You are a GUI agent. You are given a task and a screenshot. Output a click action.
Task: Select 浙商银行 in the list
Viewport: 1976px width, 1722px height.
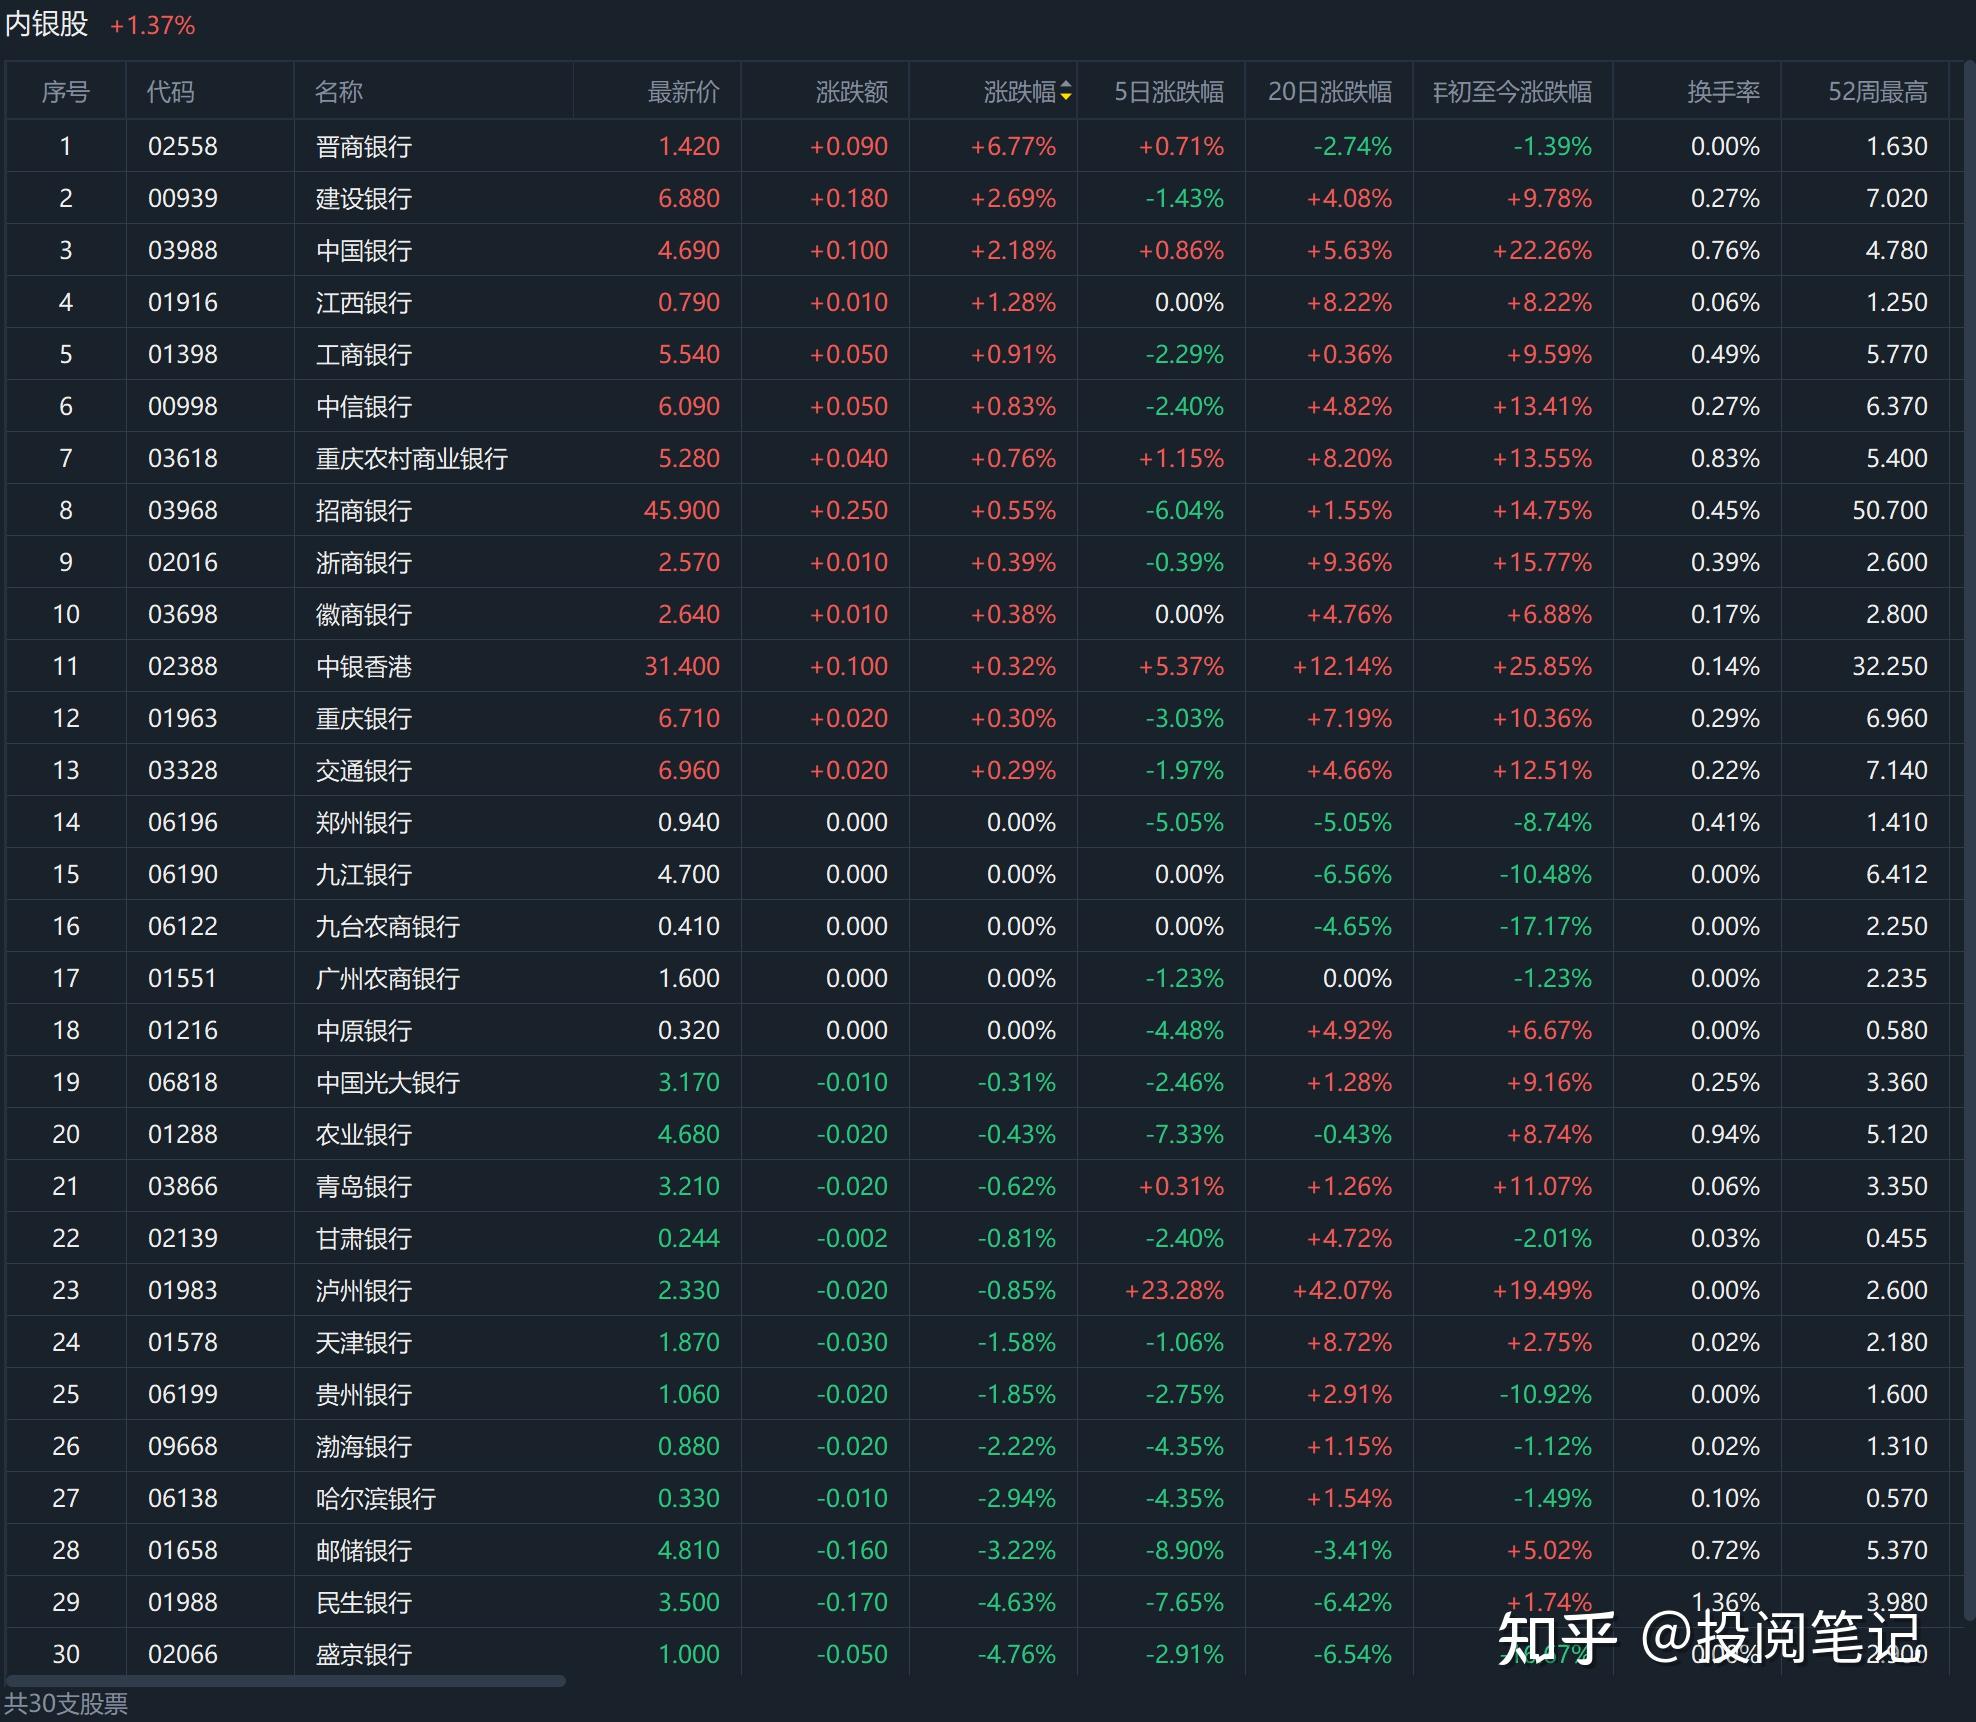pos(364,563)
